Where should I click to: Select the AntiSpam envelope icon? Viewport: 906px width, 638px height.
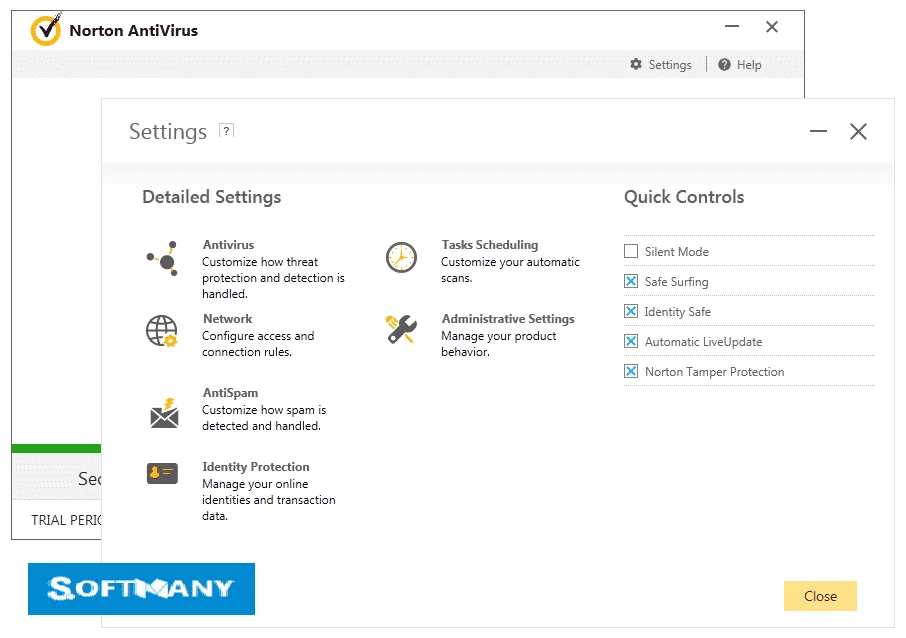pos(163,411)
